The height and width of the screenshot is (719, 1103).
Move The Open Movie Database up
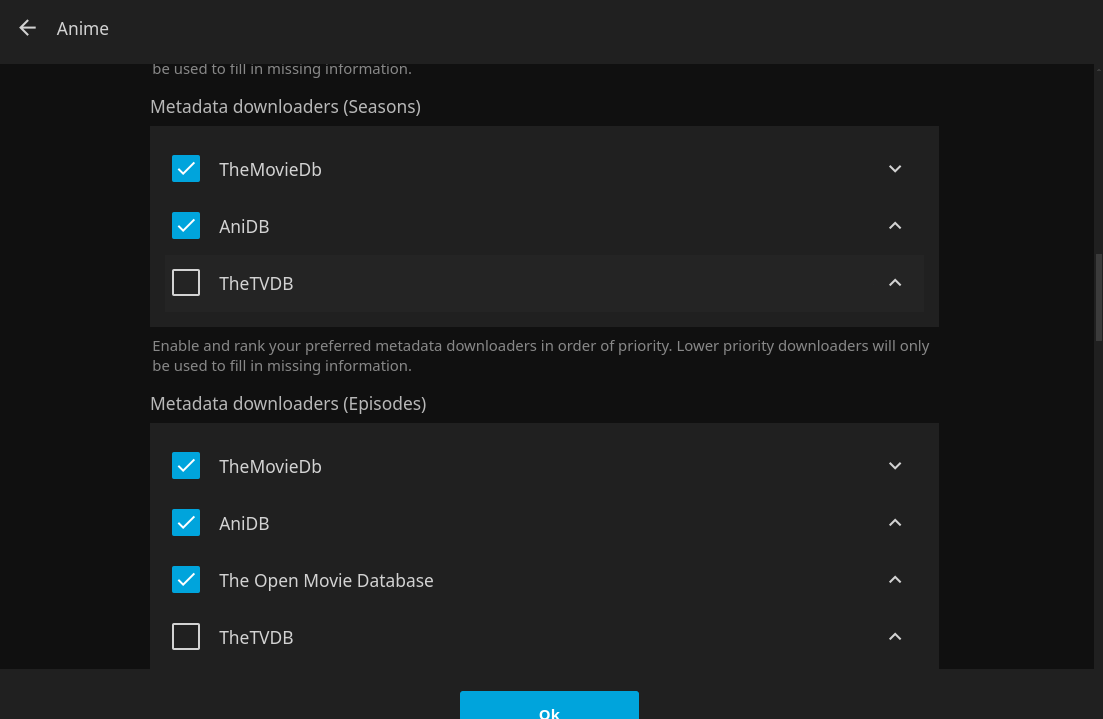click(895, 580)
